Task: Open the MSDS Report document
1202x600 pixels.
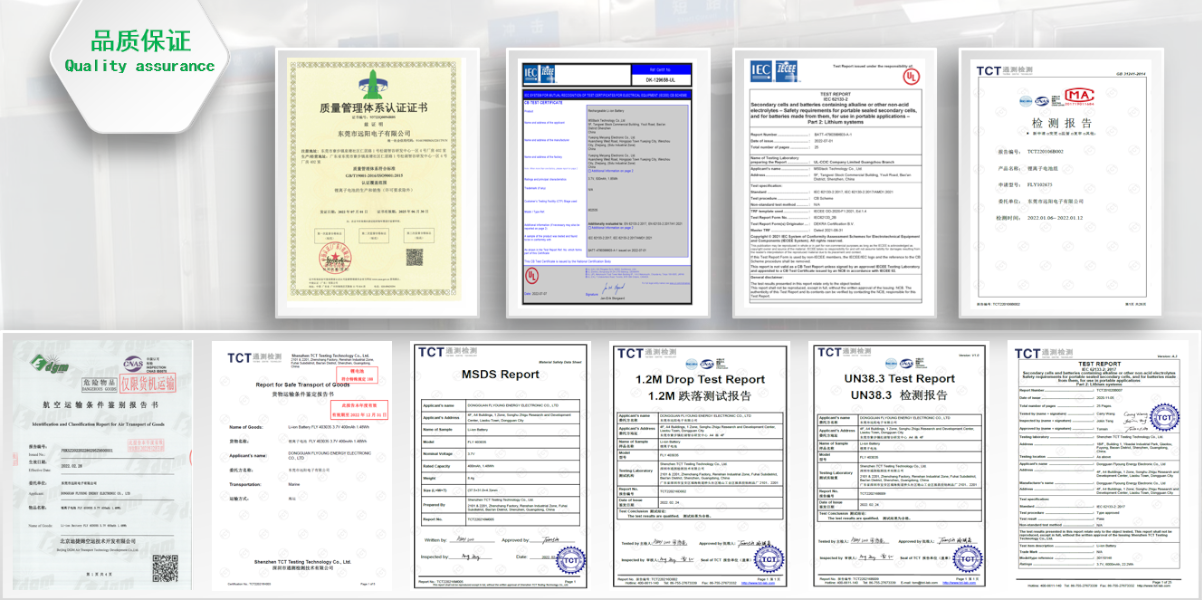Action: (x=502, y=464)
